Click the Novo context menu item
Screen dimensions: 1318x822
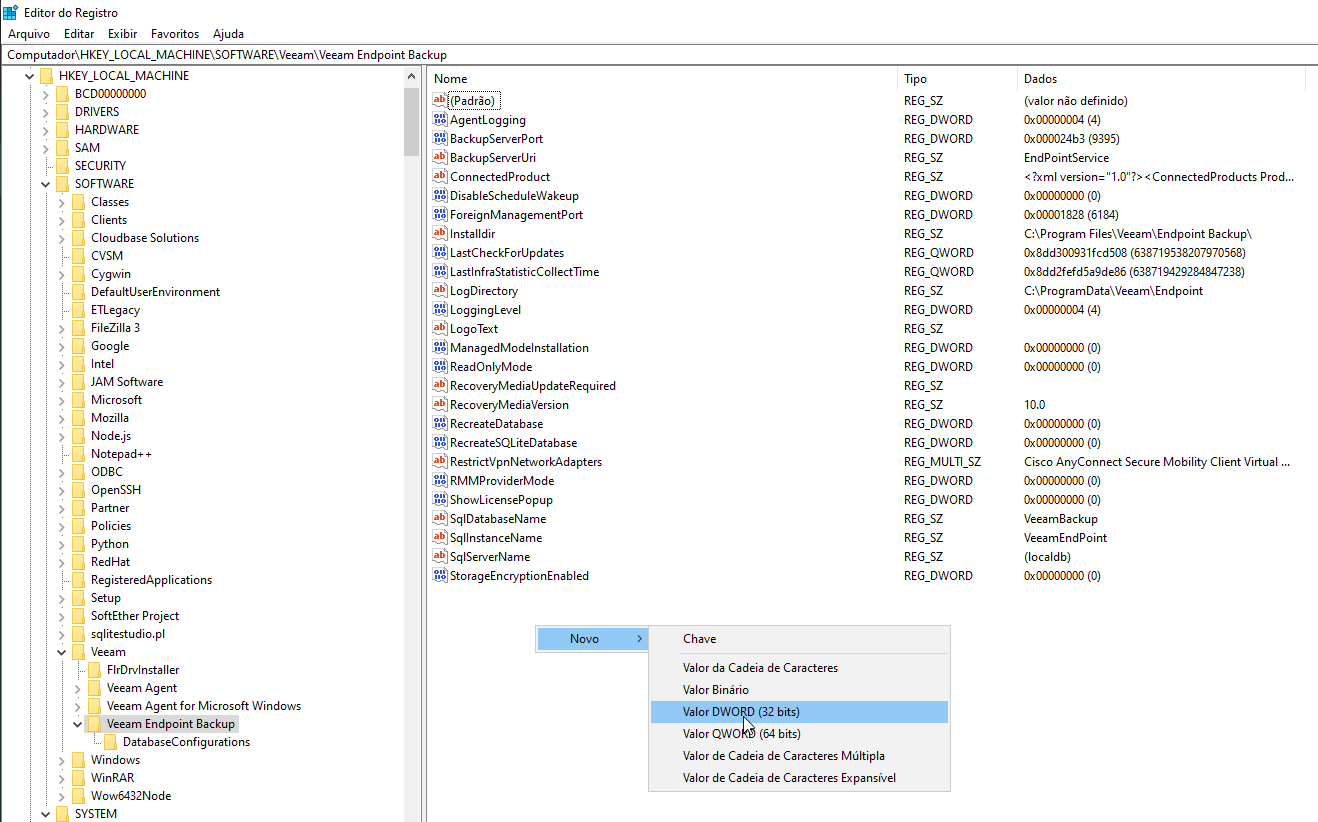[592, 639]
